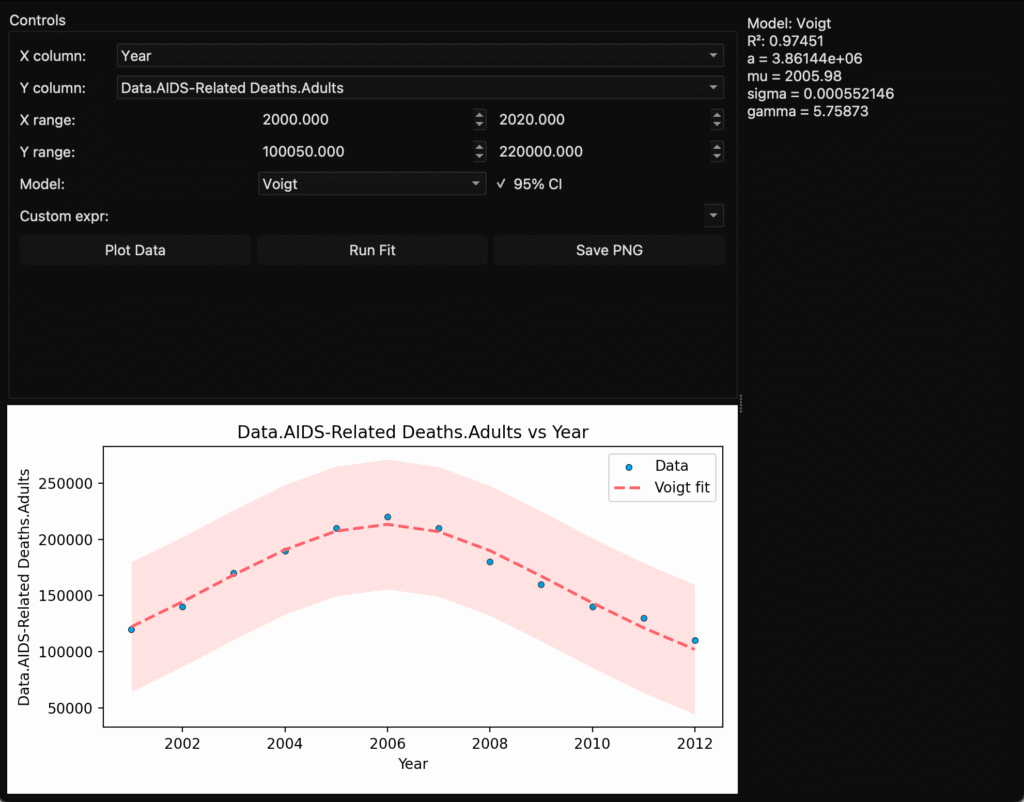
Task: Increase Y range minimum with up arrow
Action: pyautogui.click(x=480, y=147)
